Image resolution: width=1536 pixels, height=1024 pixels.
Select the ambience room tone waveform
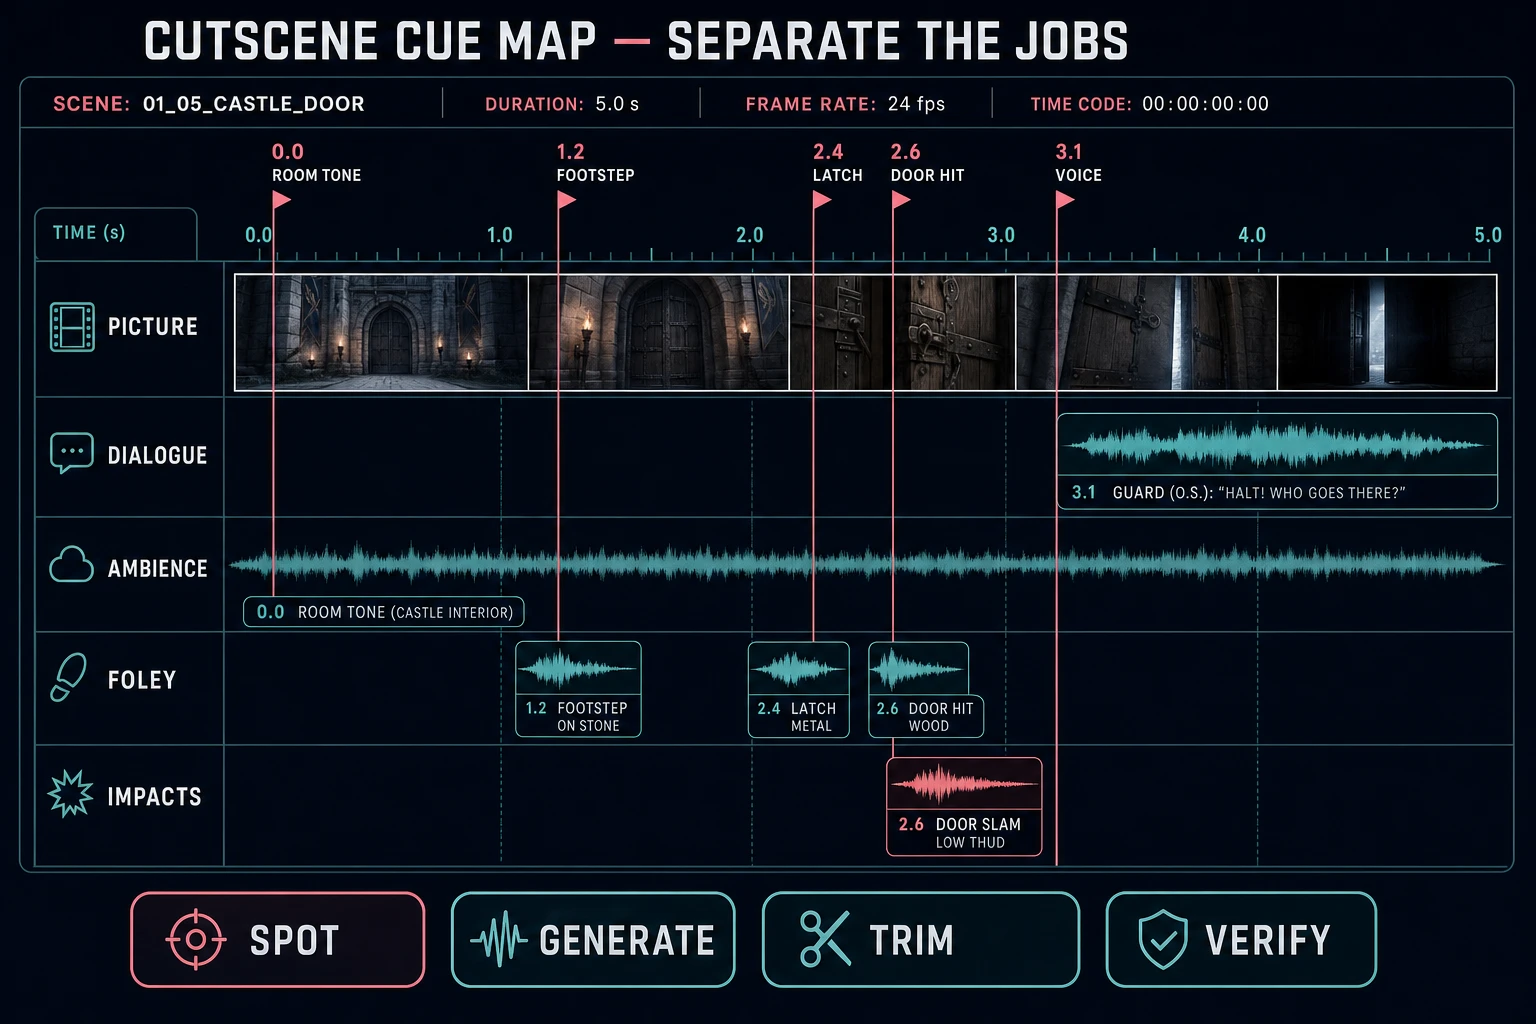865,564
